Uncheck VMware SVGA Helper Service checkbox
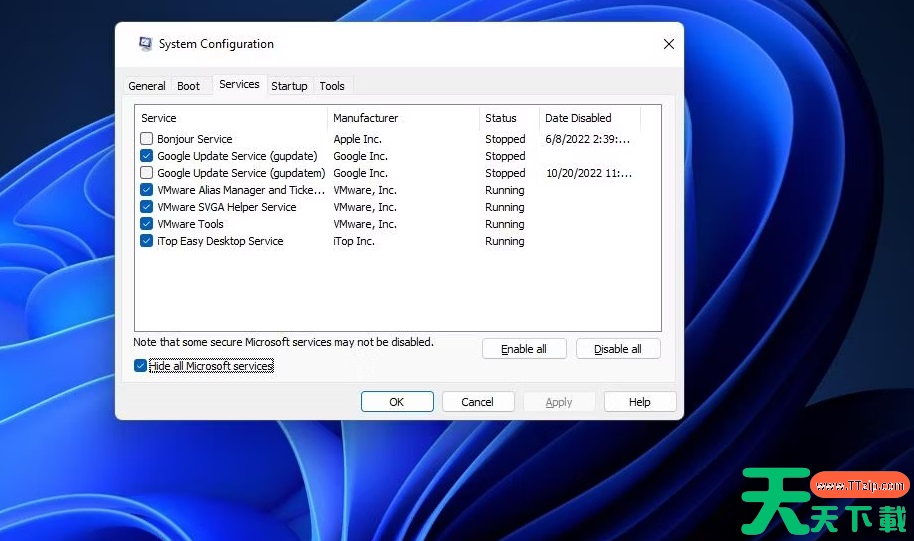The height and width of the screenshot is (541, 914). tap(146, 207)
